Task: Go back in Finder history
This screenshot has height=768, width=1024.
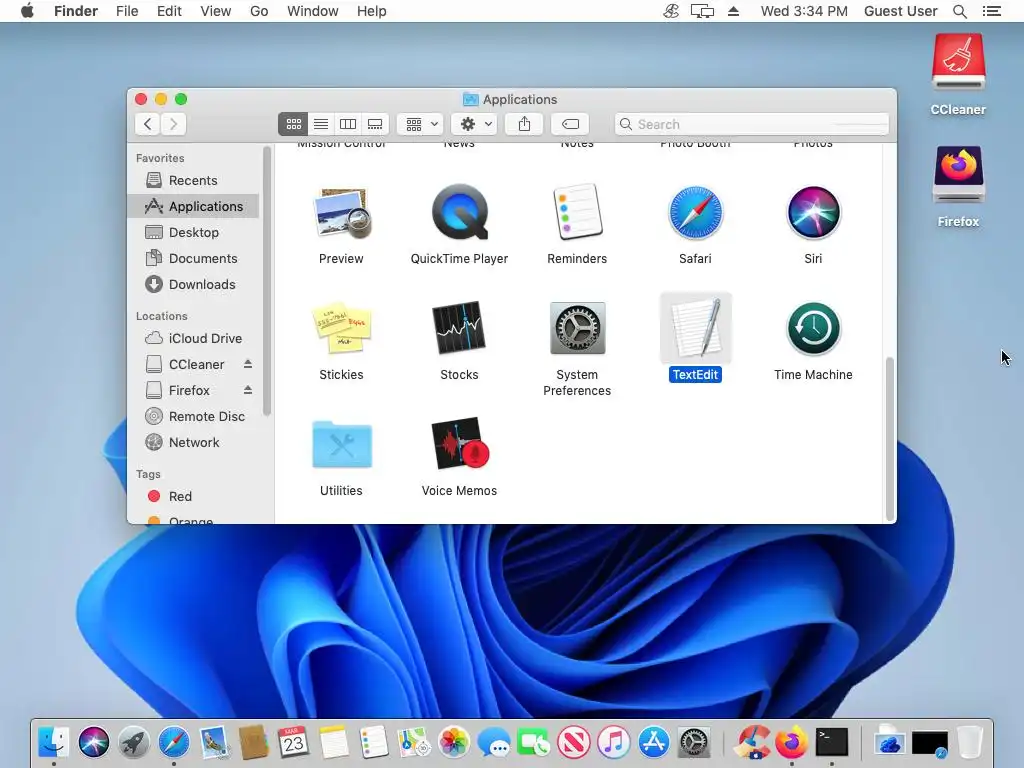Action: (x=148, y=124)
